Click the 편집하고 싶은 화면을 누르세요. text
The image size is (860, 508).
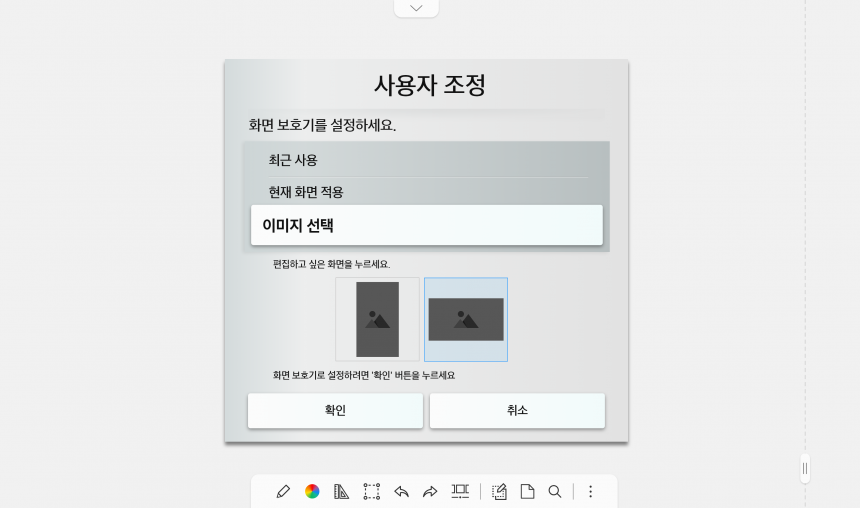click(331, 264)
